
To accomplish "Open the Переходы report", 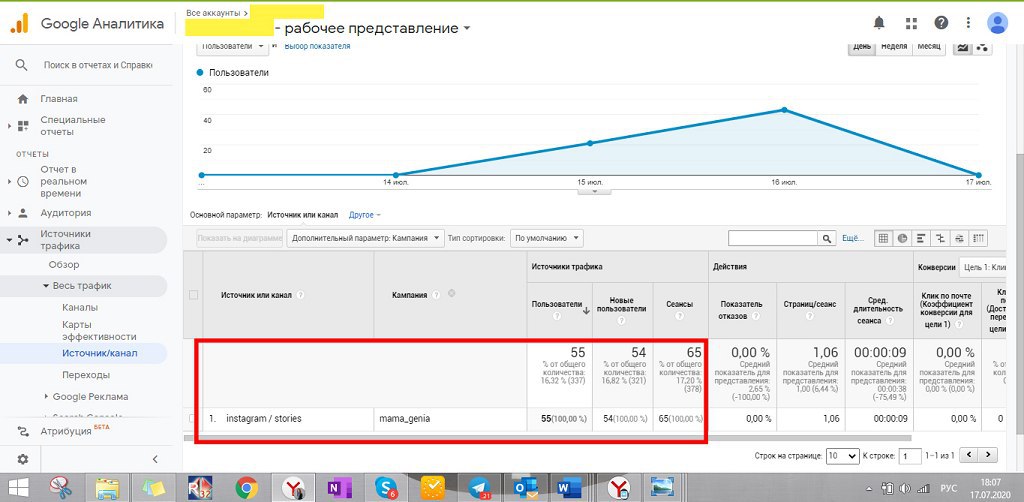I will 86,375.
